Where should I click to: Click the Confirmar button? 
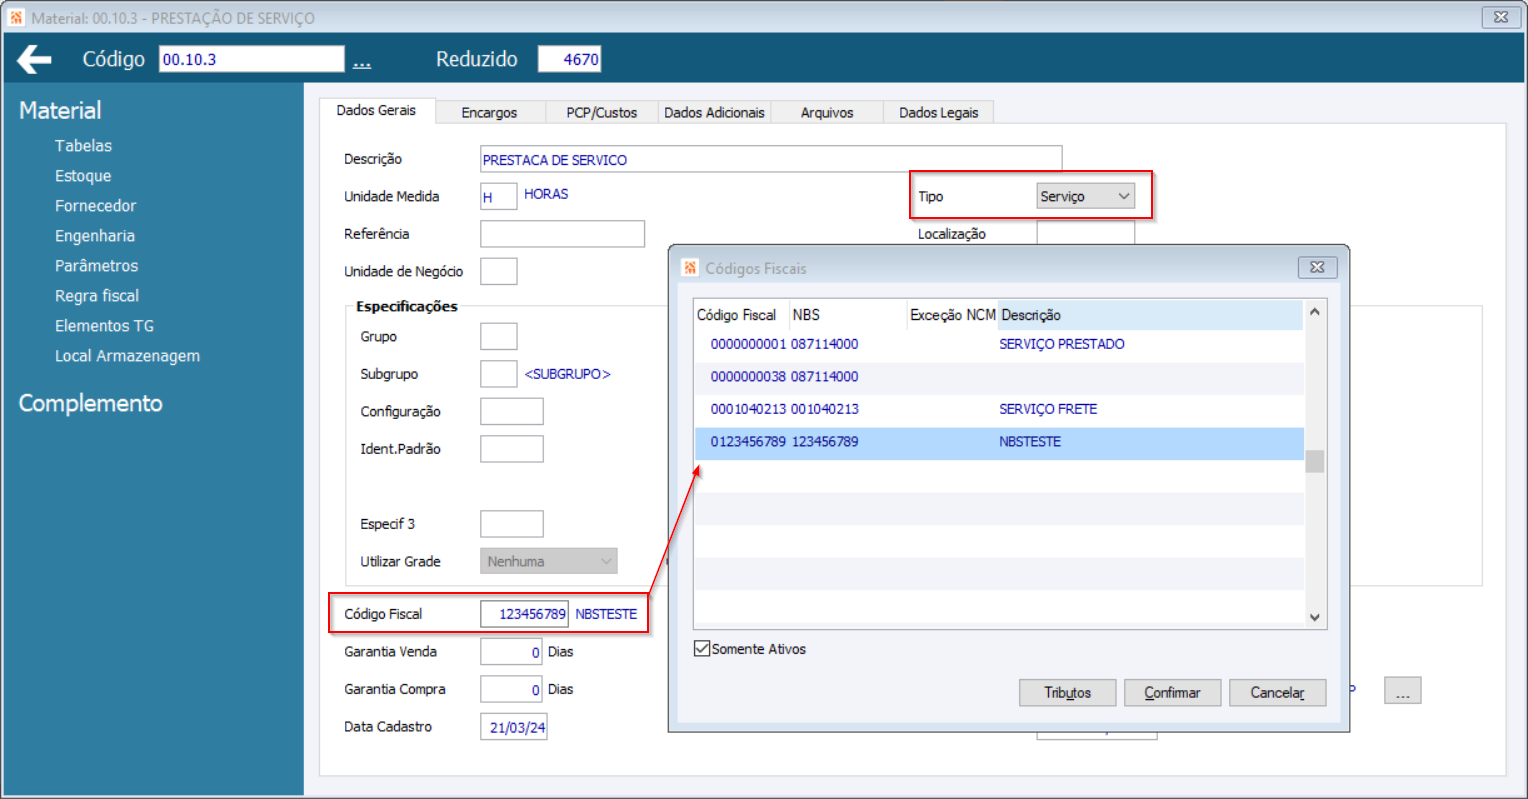(x=1172, y=692)
